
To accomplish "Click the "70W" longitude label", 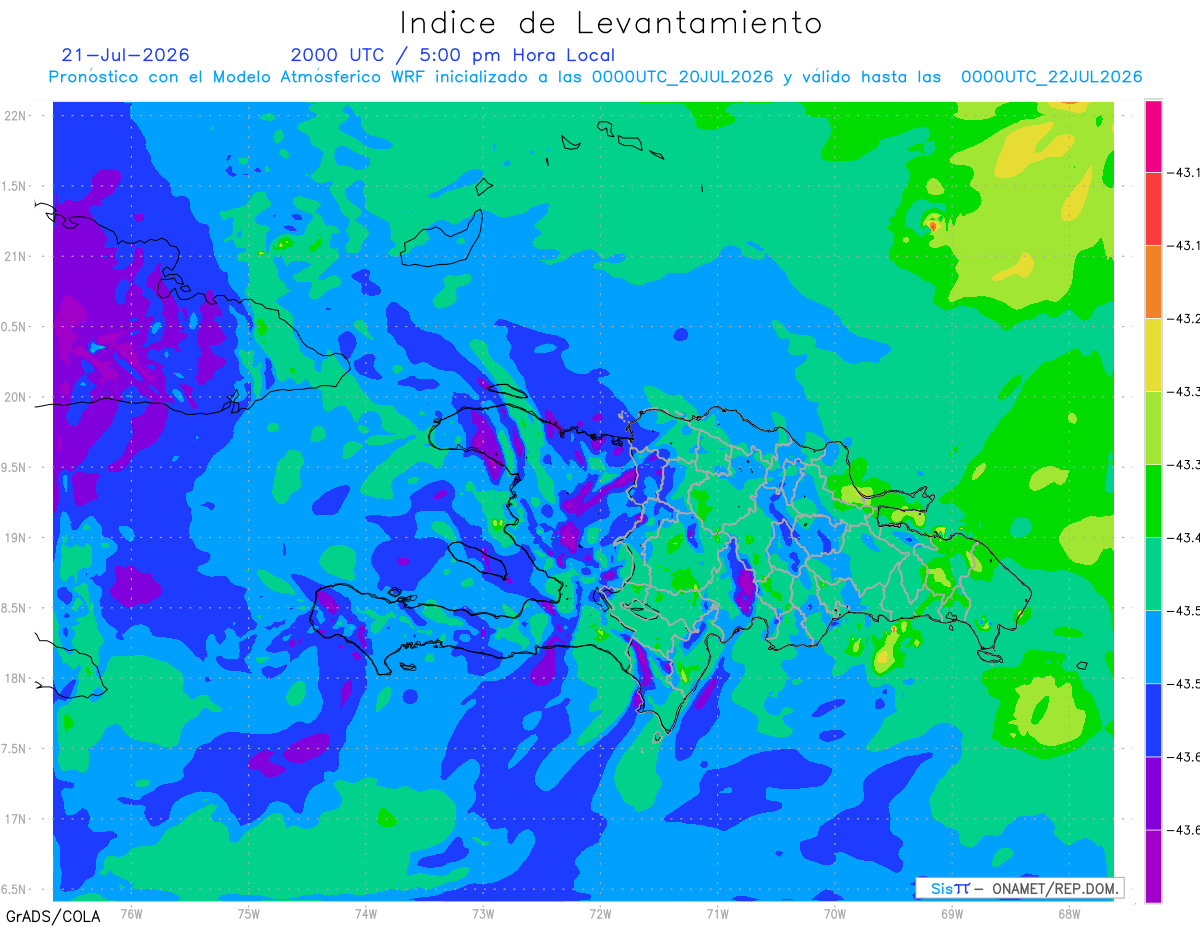I will click(x=835, y=913).
